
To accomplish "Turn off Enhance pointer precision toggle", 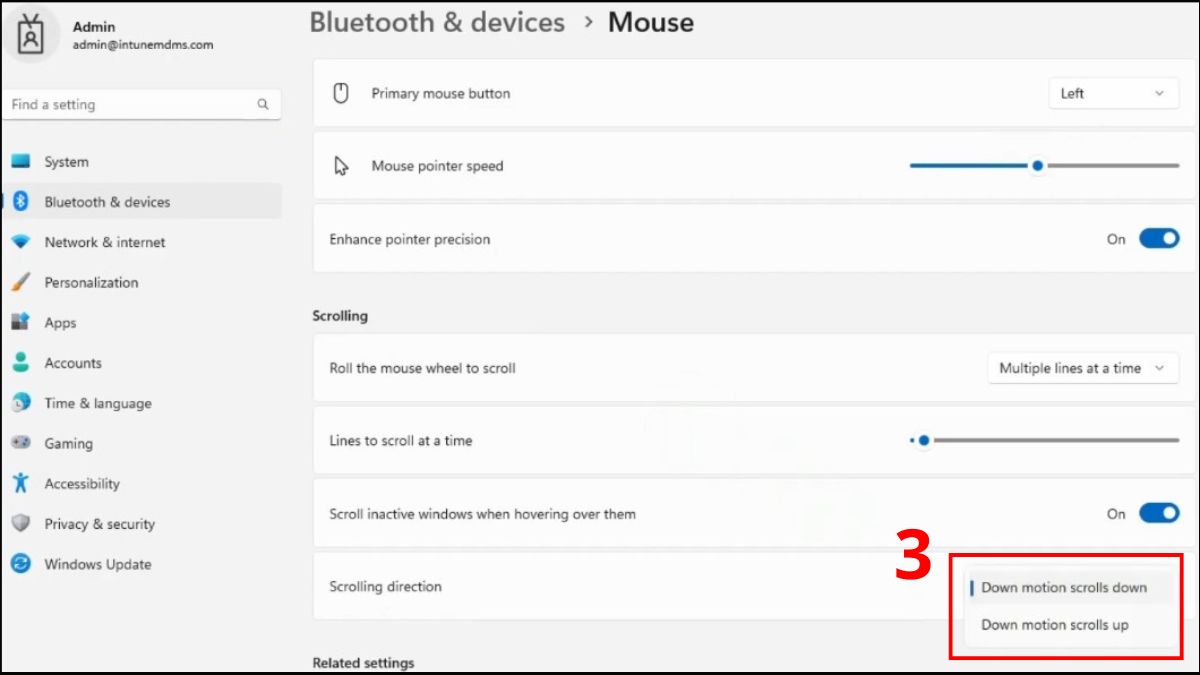I will pyautogui.click(x=1159, y=239).
